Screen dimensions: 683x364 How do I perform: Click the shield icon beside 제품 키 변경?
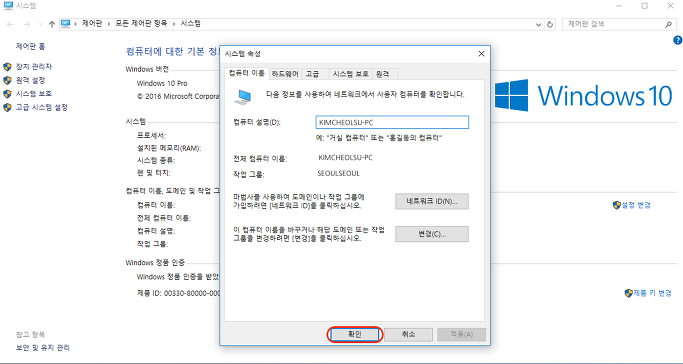pyautogui.click(x=628, y=293)
